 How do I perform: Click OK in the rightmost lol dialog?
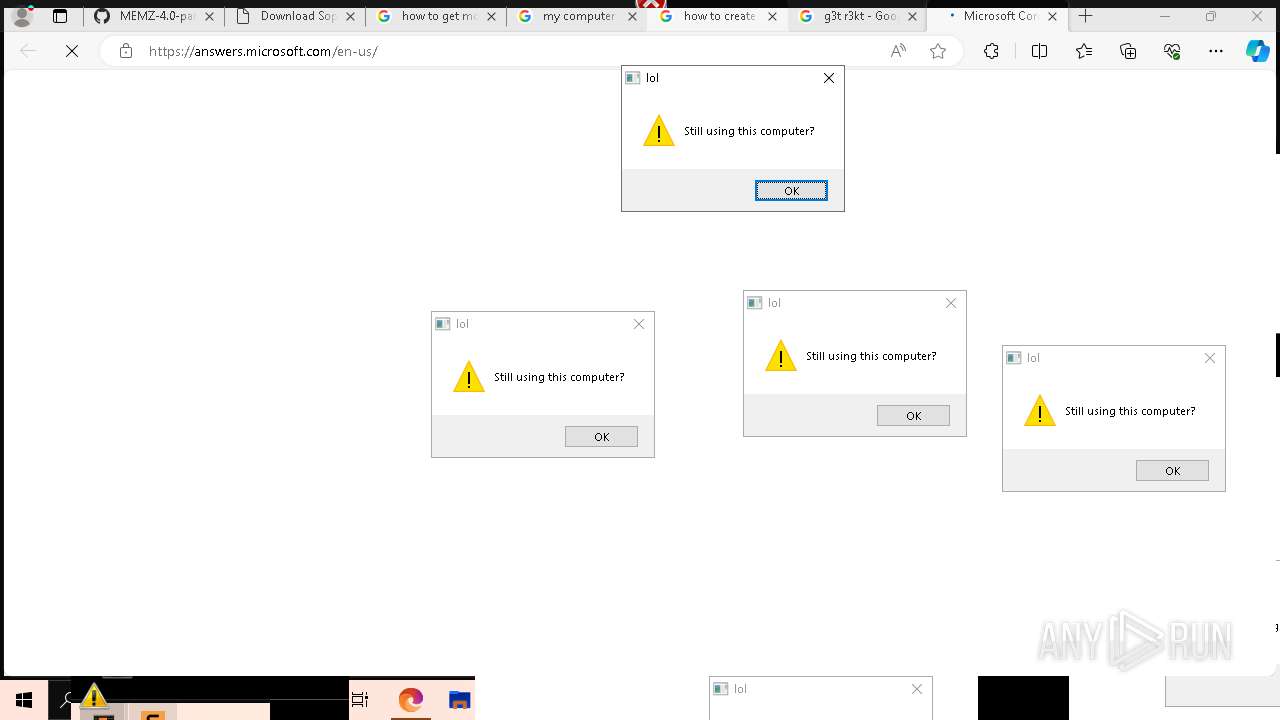point(1172,471)
